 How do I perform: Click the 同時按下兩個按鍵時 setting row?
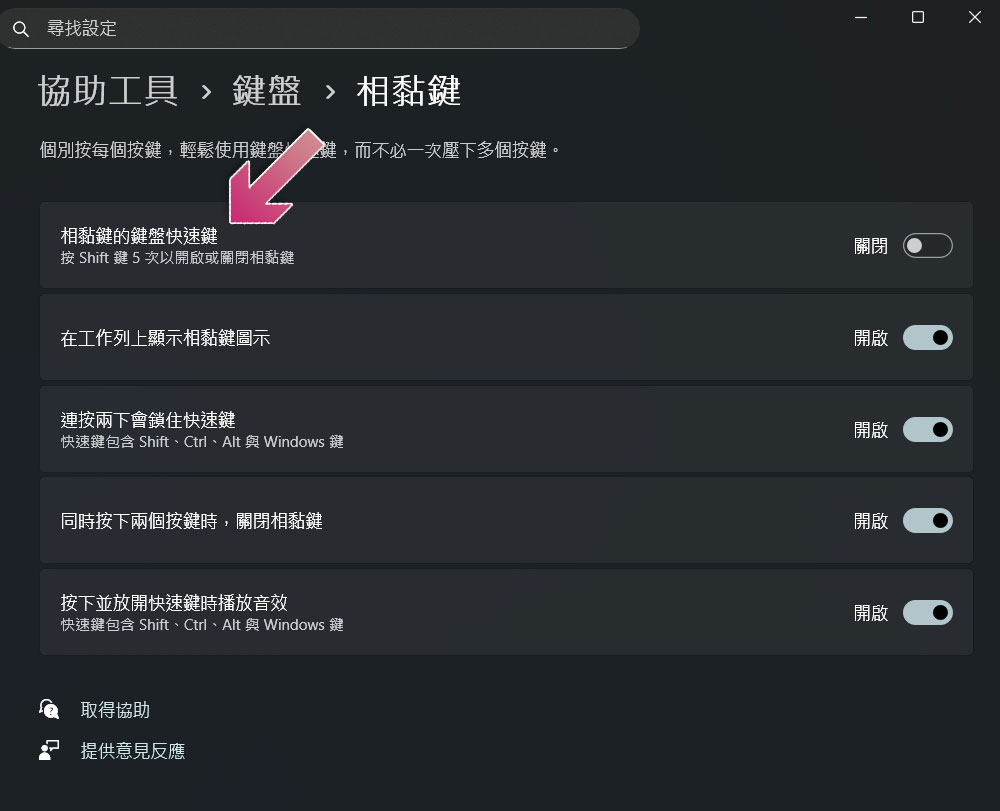[400, 520]
